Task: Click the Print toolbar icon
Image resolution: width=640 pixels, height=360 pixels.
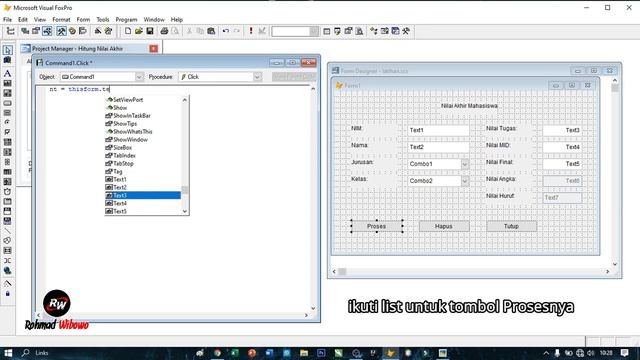Action: (164, 31)
